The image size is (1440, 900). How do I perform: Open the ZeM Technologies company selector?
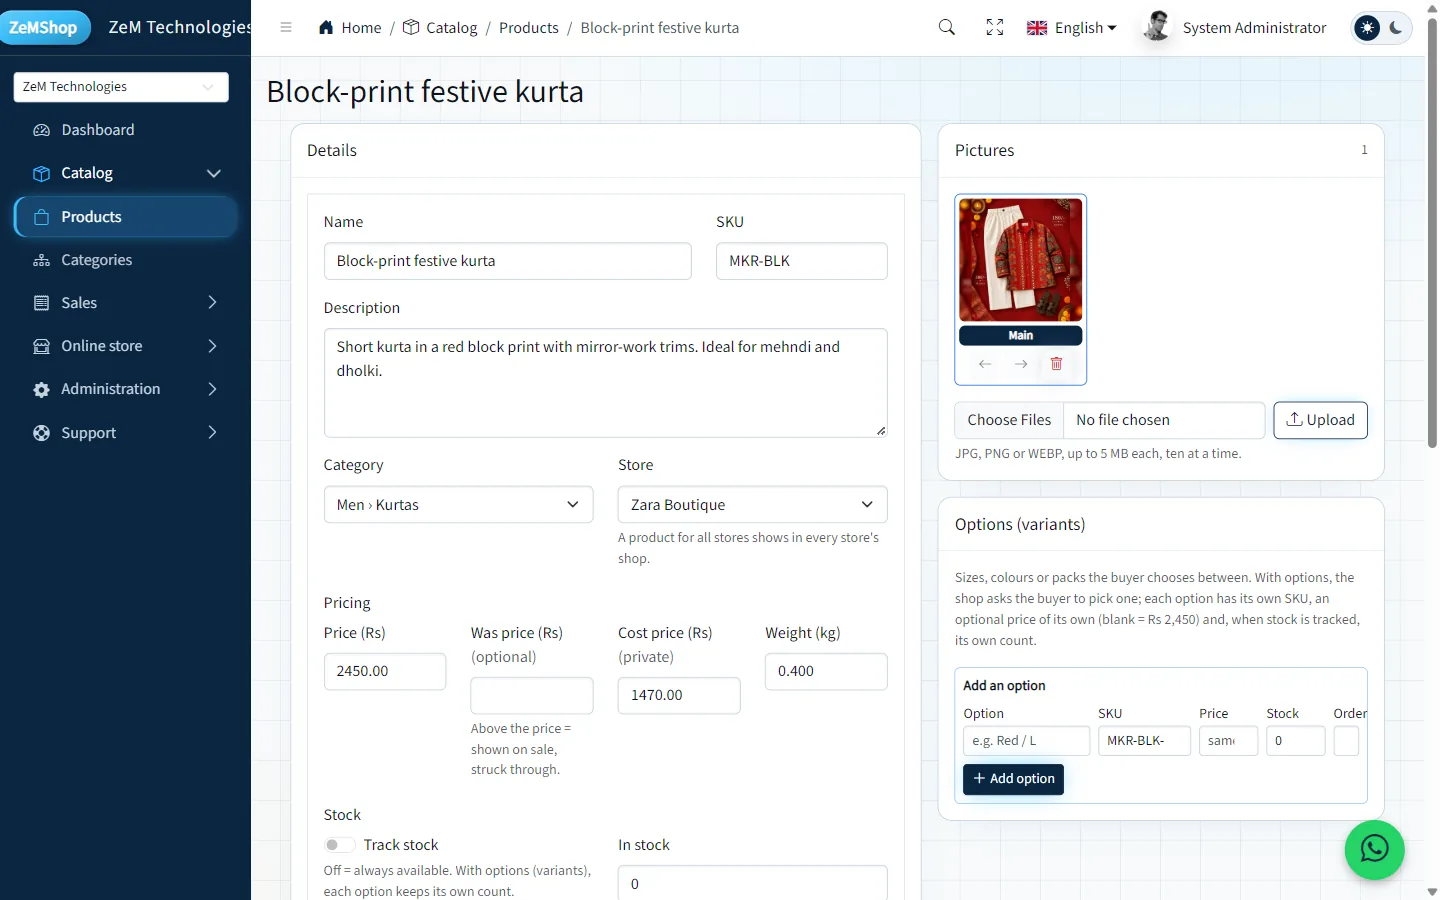tap(121, 87)
